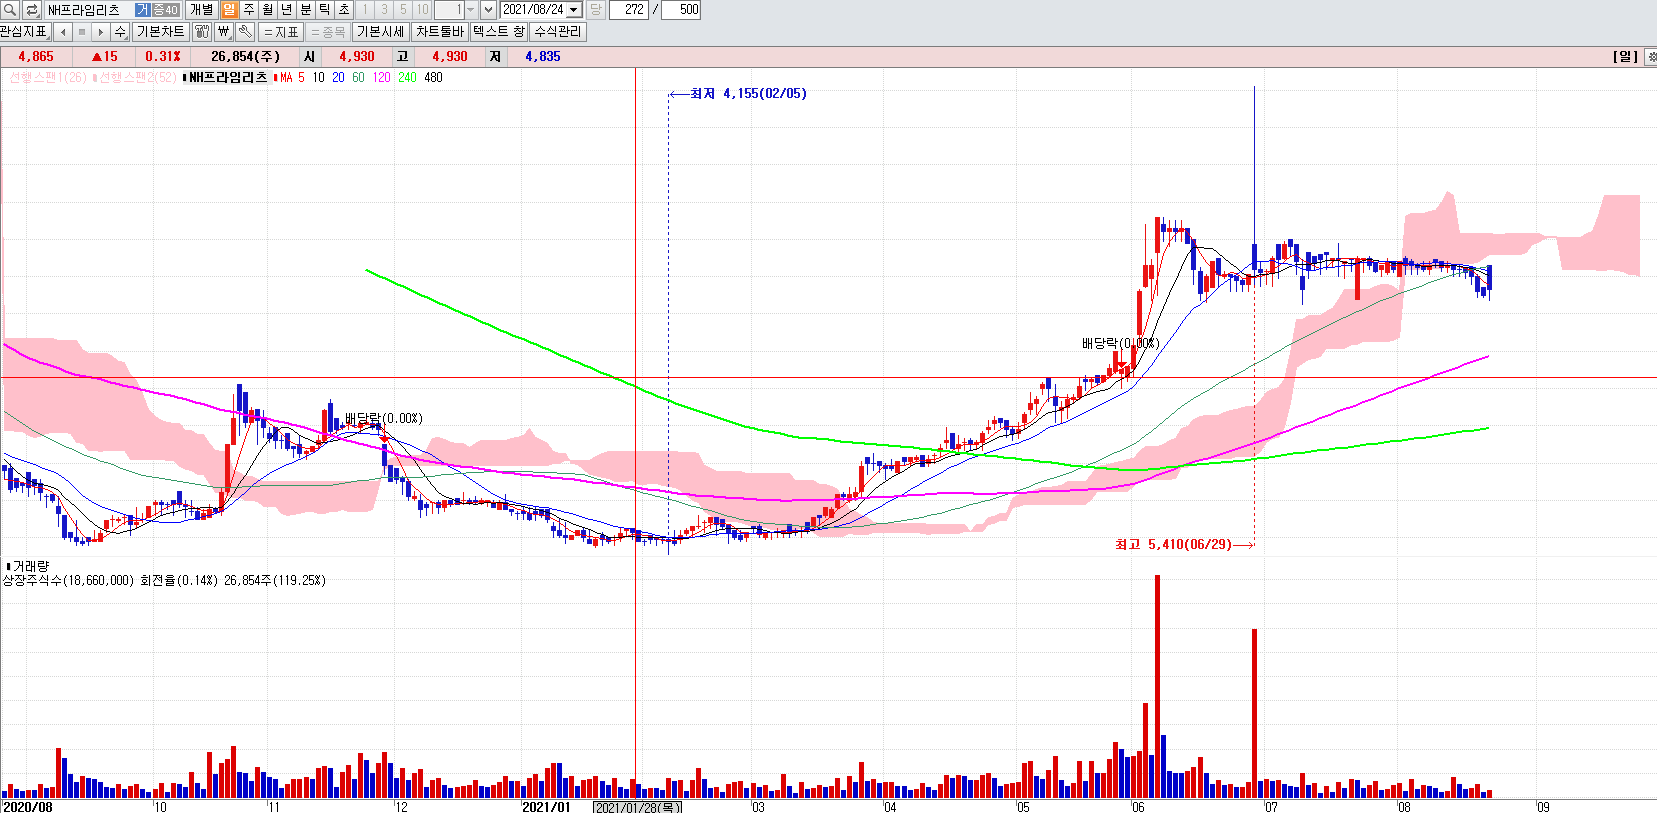The image size is (1657, 813).
Task: Select interval preset 5
Action: pos(403,10)
